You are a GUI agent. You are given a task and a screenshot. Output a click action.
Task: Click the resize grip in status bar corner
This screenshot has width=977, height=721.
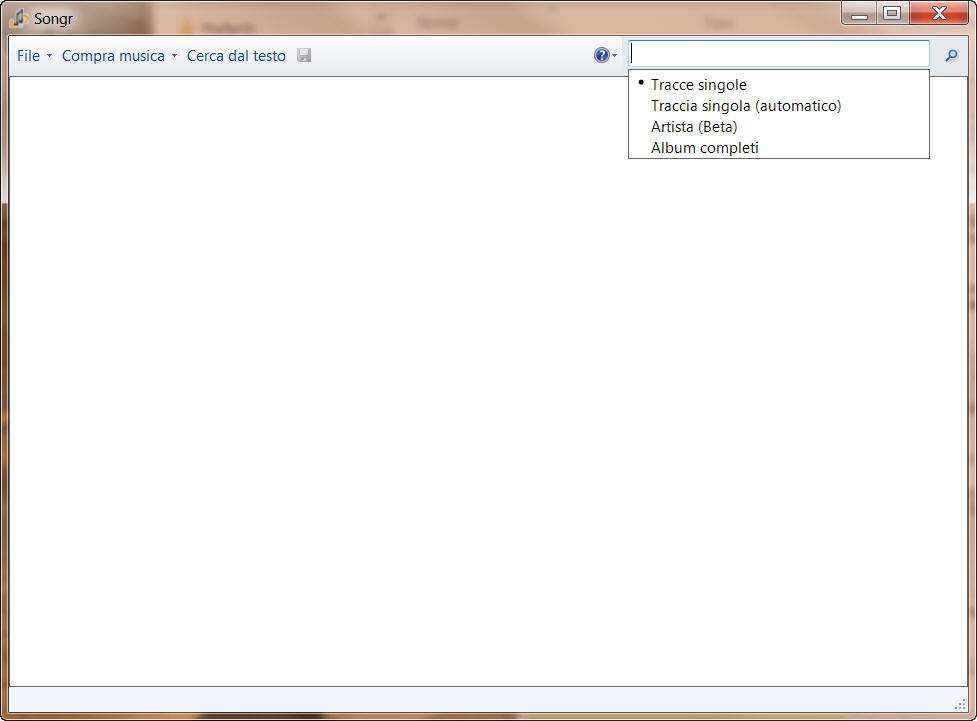pos(960,704)
